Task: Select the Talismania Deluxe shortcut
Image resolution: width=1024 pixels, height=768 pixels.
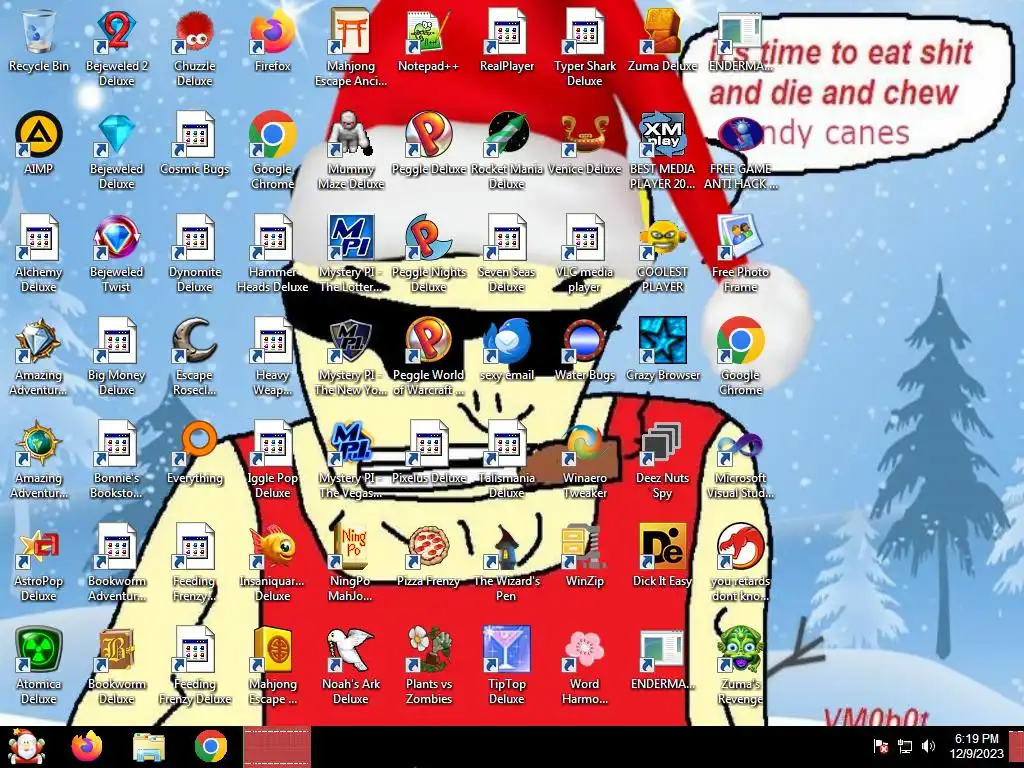Action: click(507, 458)
